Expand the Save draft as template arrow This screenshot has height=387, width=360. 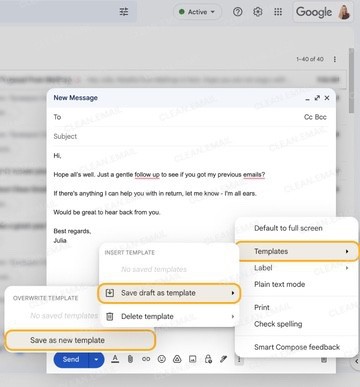(233, 293)
